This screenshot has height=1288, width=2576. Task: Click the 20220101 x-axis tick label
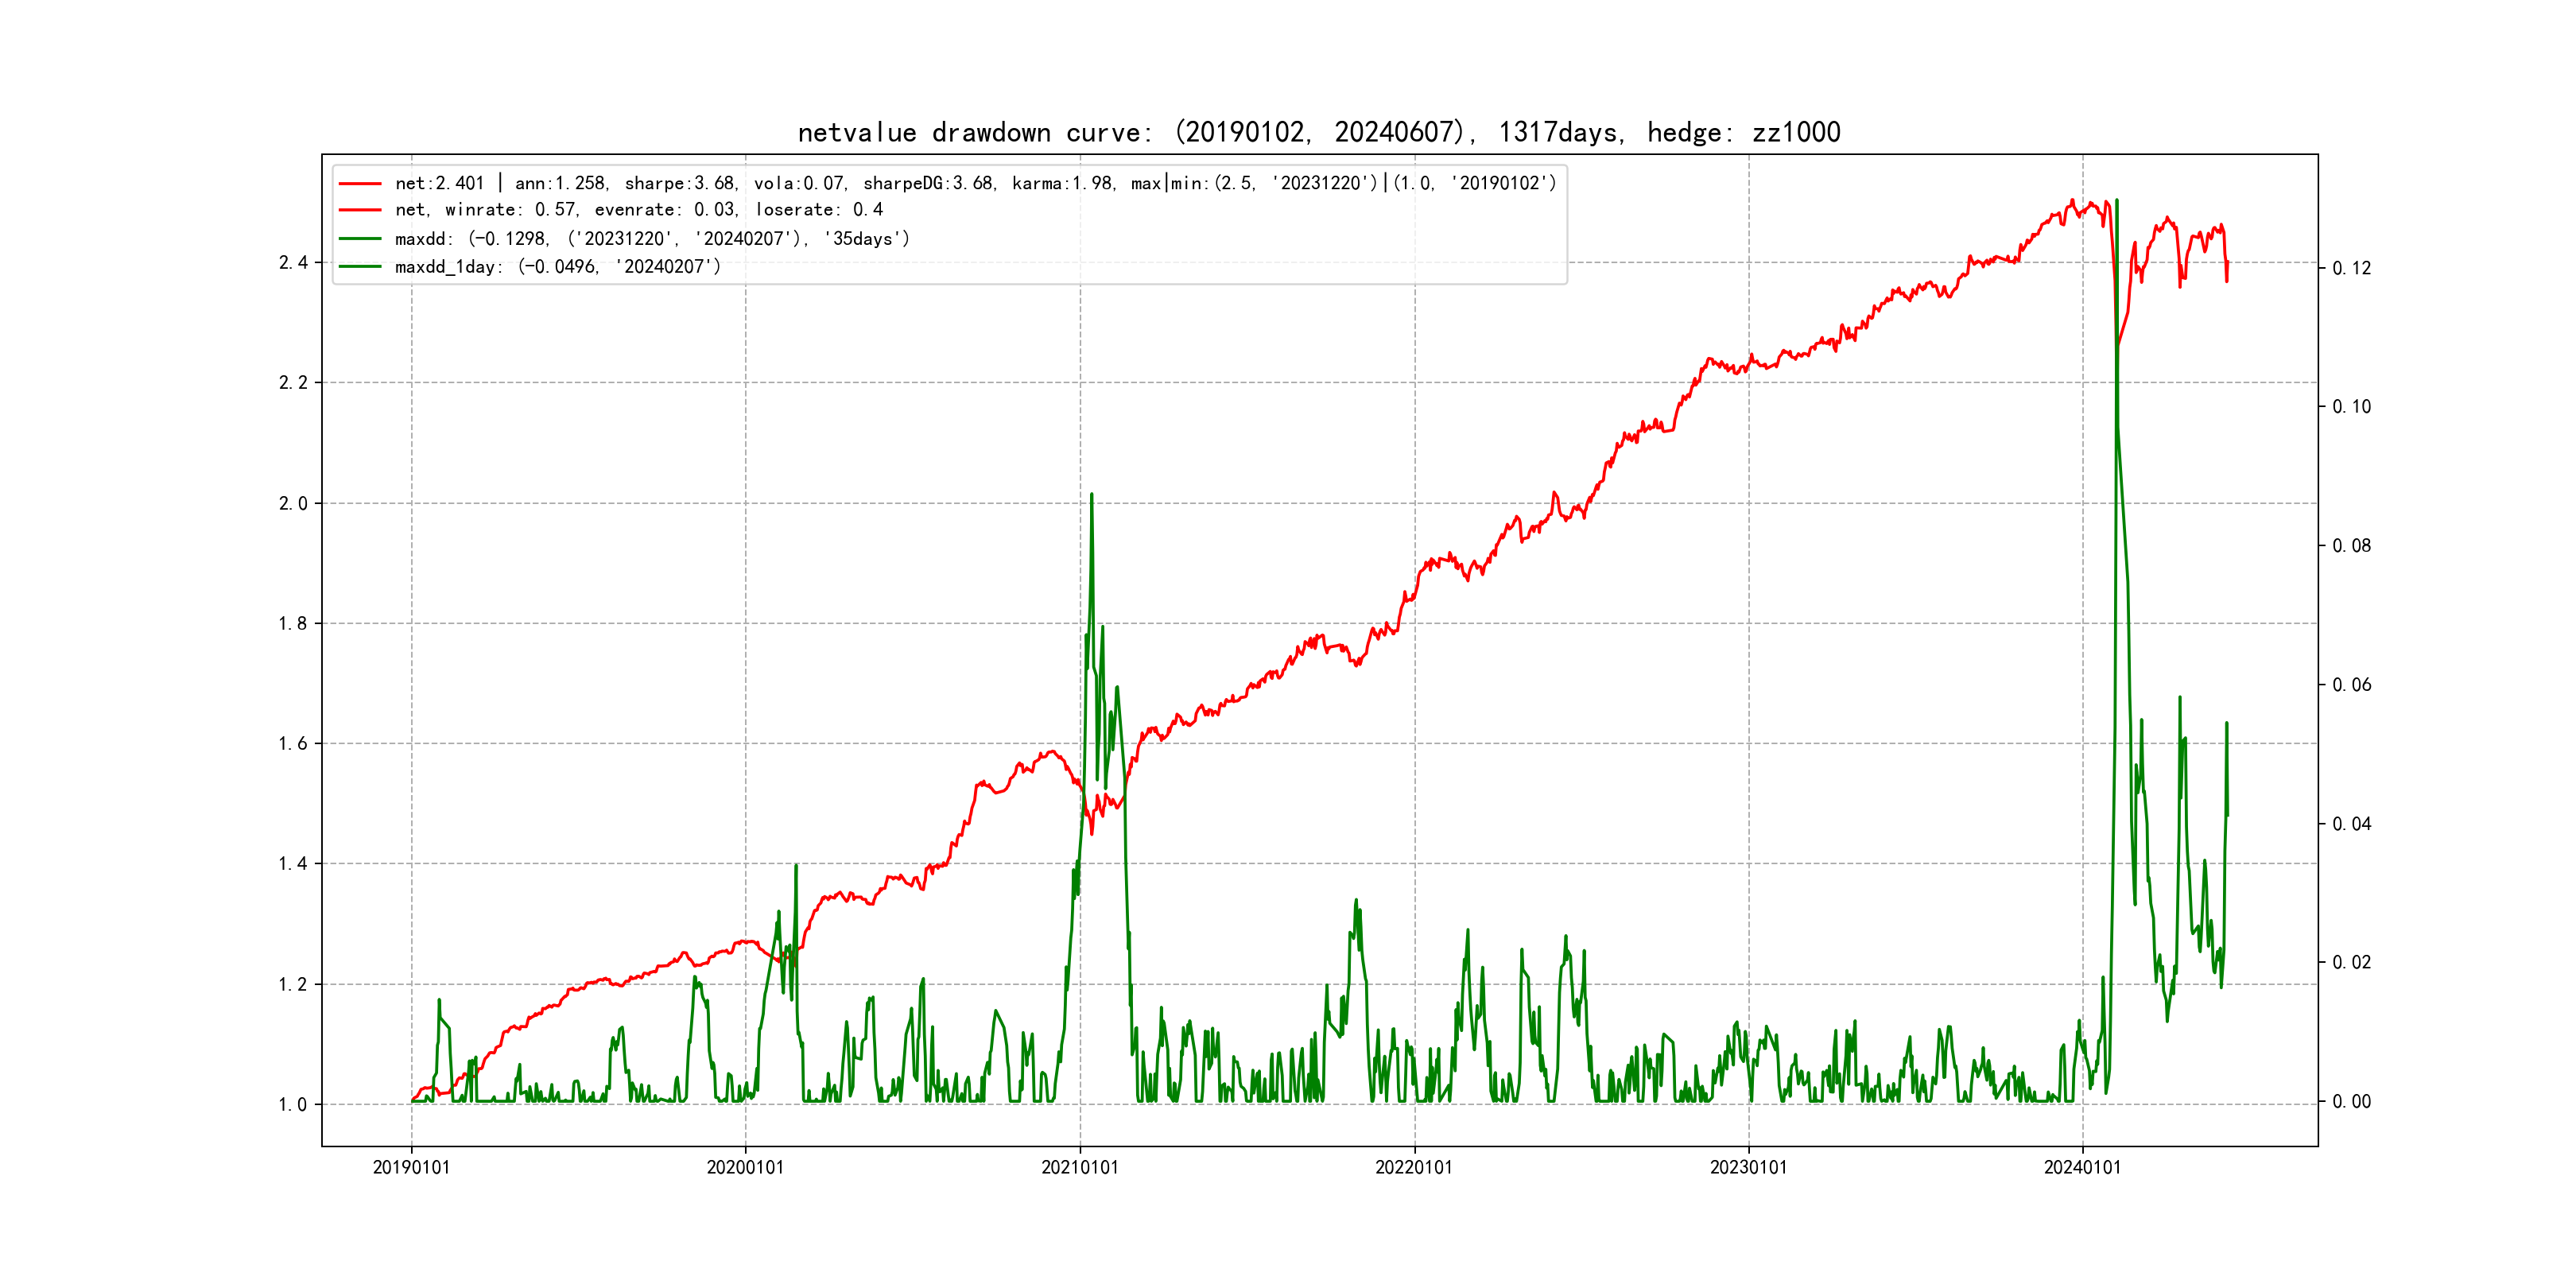[x=1414, y=1168]
